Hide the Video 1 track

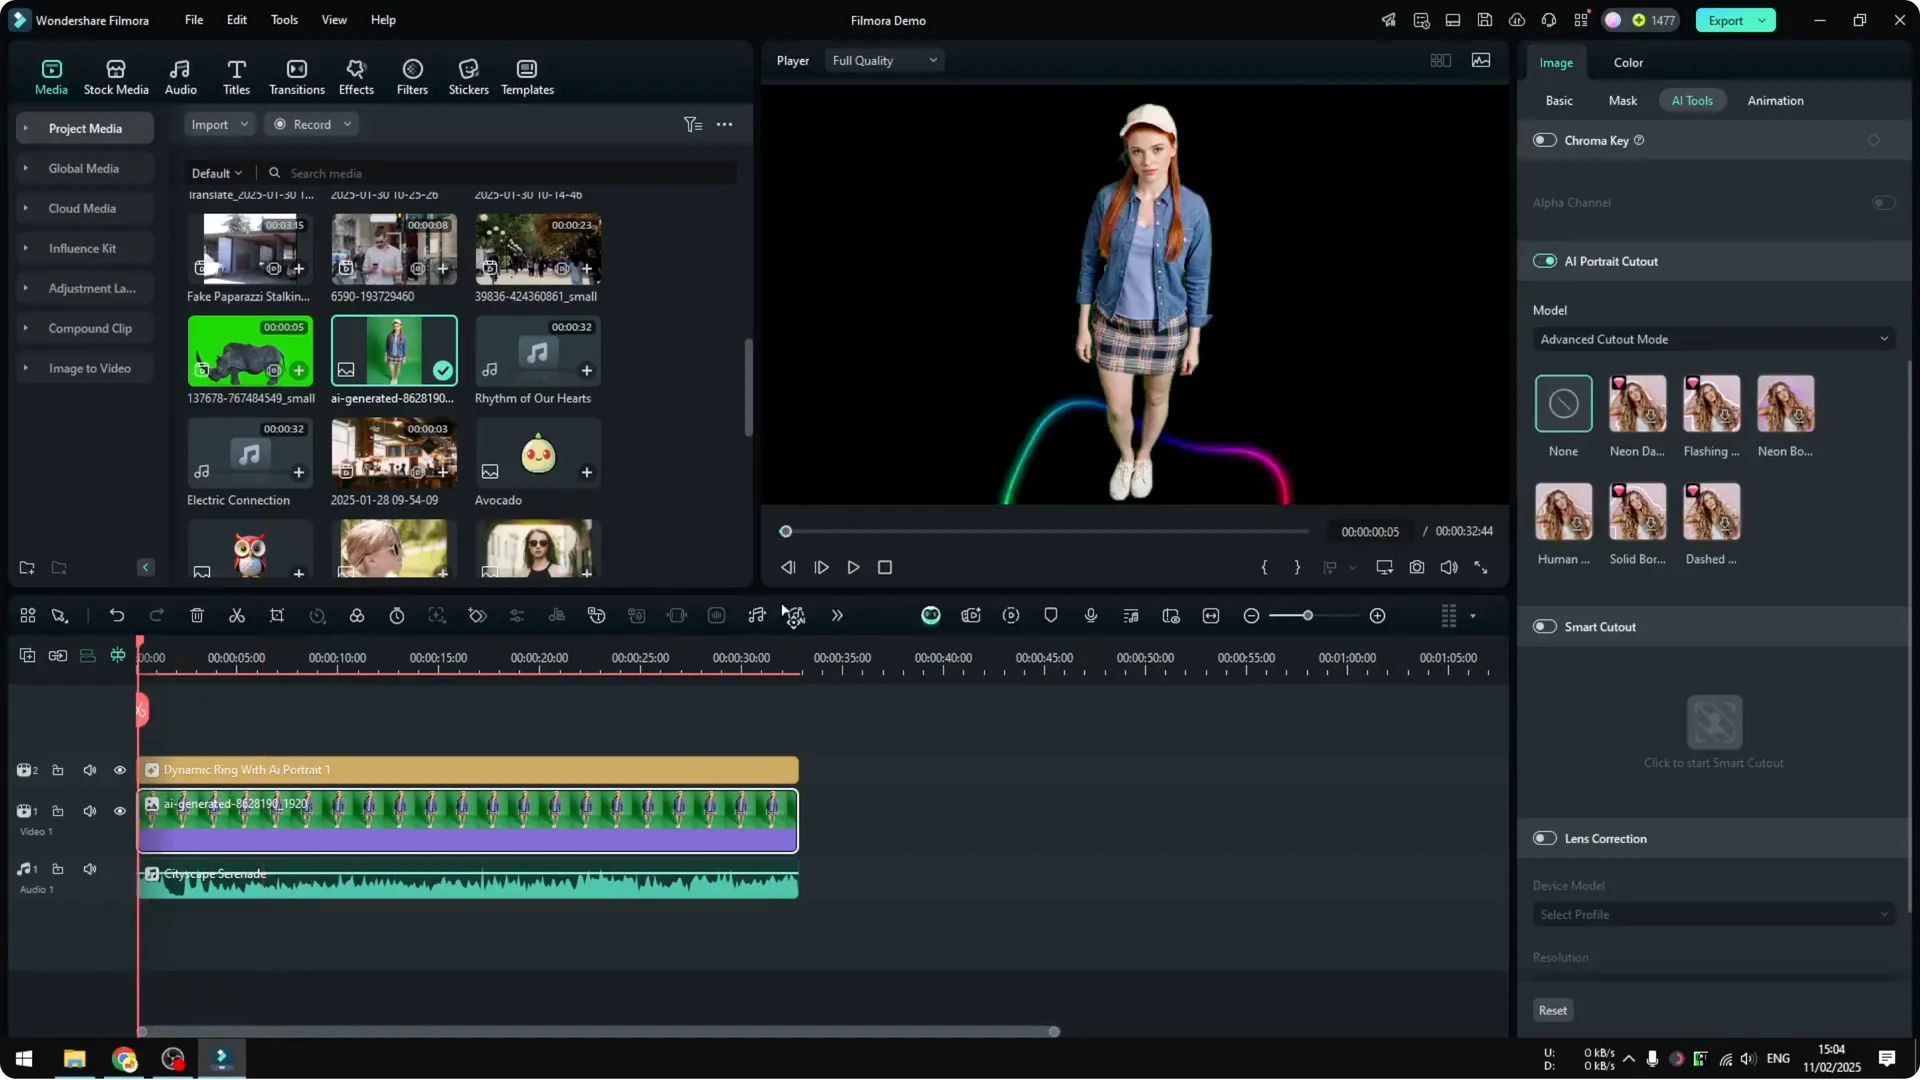[119, 811]
